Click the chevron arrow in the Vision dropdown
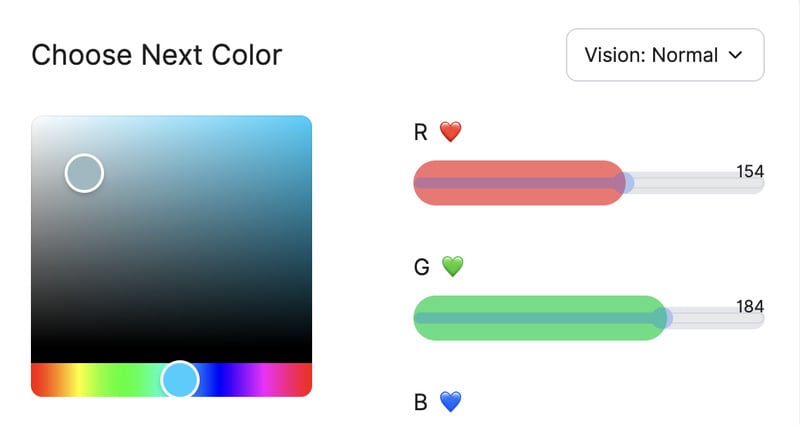Screen dimensions: 800x425 pos(736,55)
